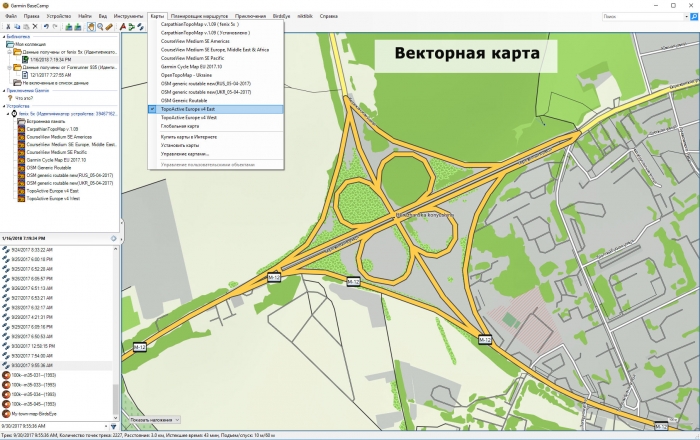Collapse the Library section

[4, 37]
